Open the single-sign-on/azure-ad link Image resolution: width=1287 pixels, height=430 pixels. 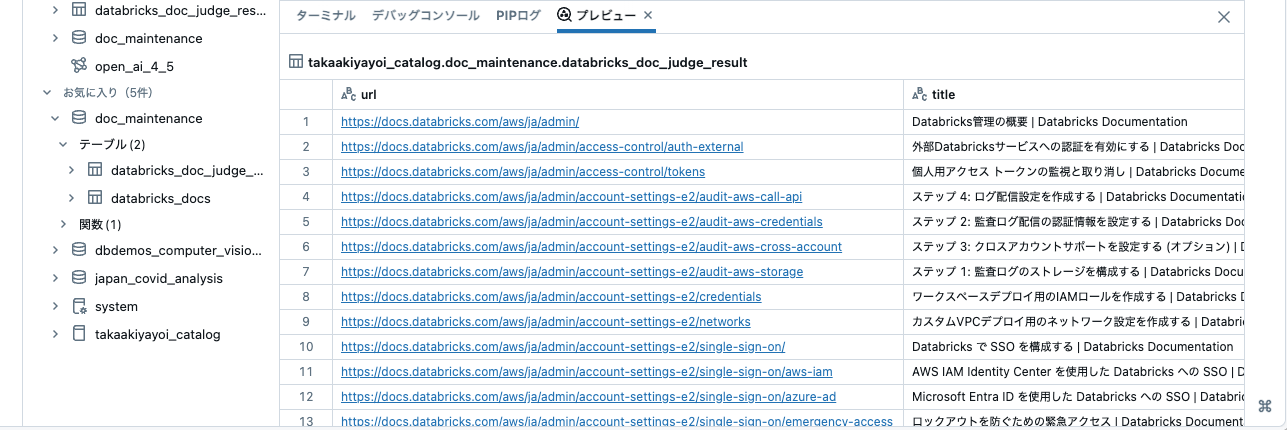click(588, 397)
